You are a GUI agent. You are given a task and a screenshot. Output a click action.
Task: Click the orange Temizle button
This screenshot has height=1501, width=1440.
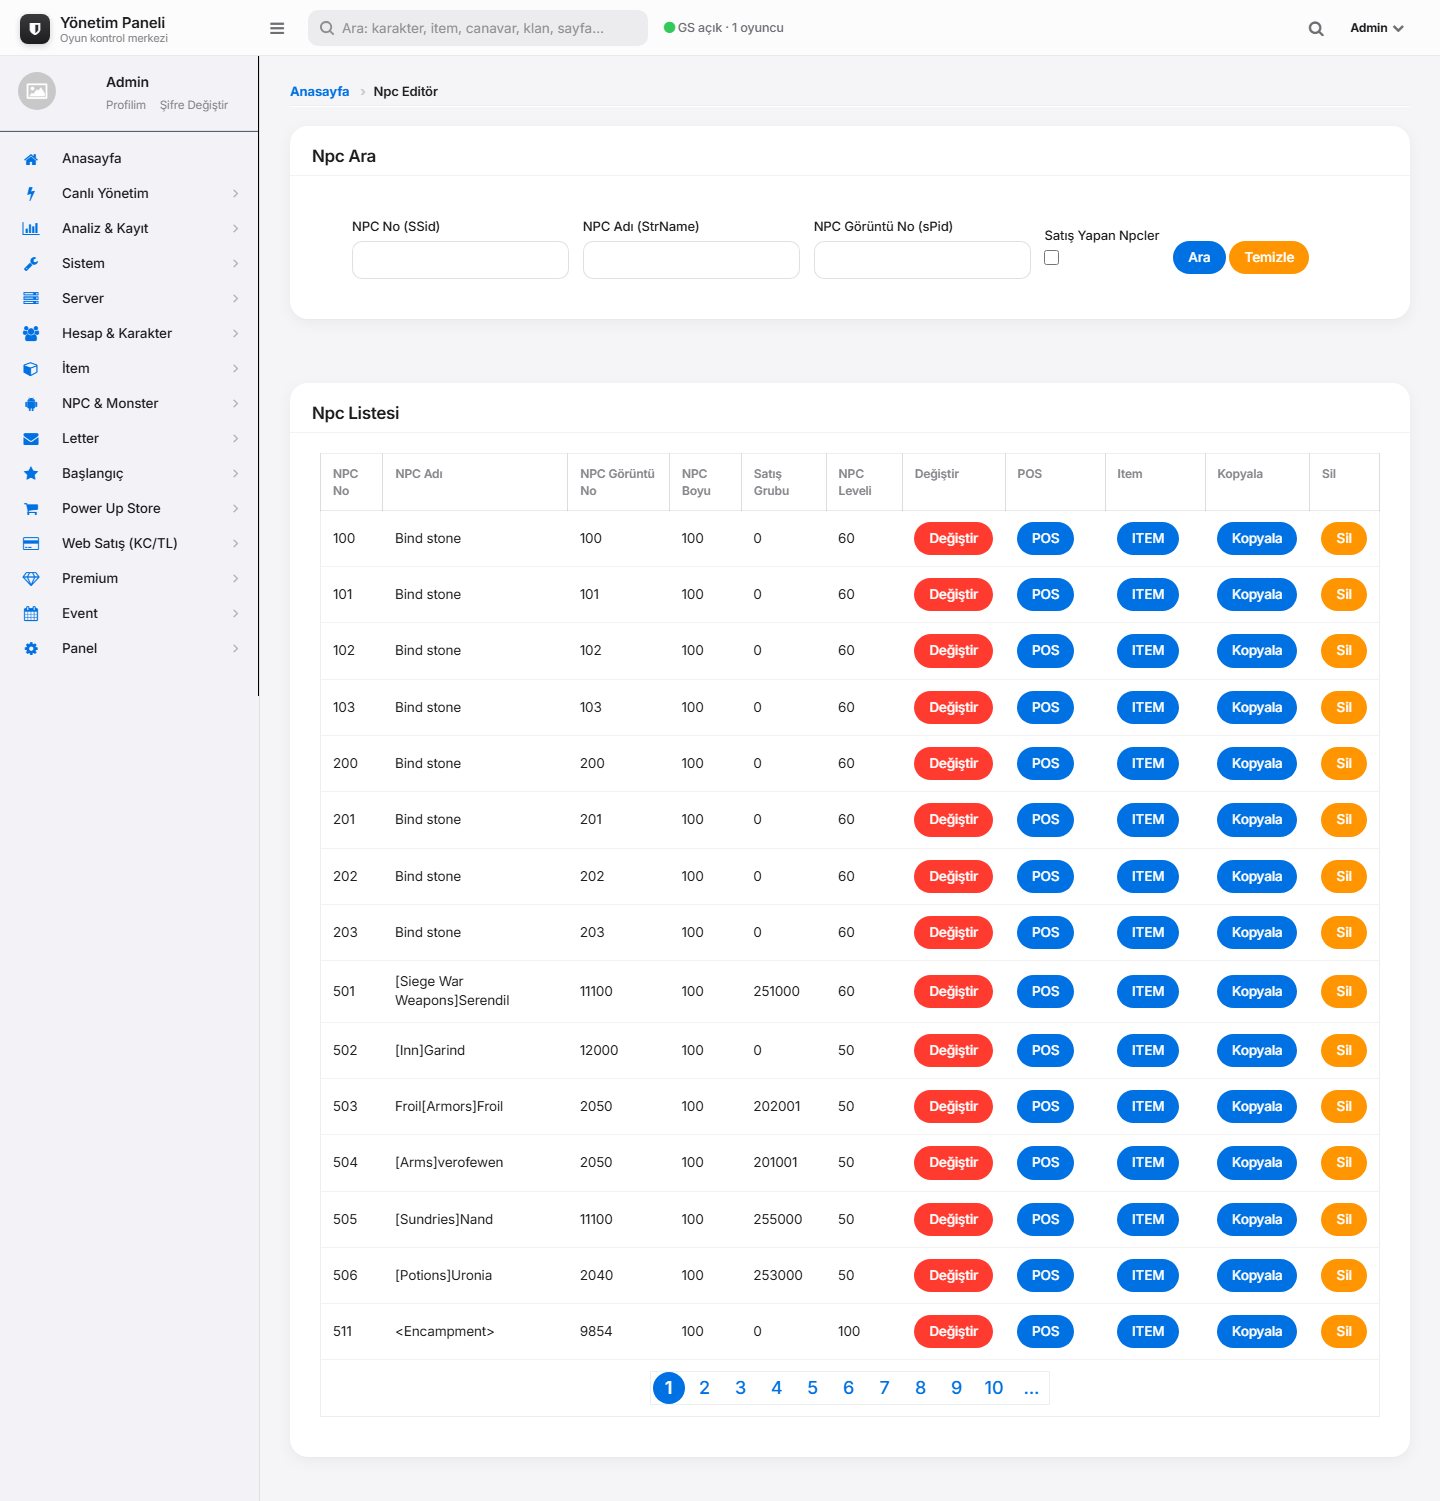point(1269,257)
